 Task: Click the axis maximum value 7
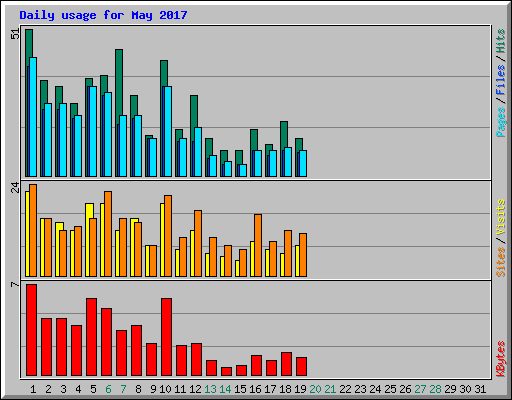pyautogui.click(x=15, y=284)
